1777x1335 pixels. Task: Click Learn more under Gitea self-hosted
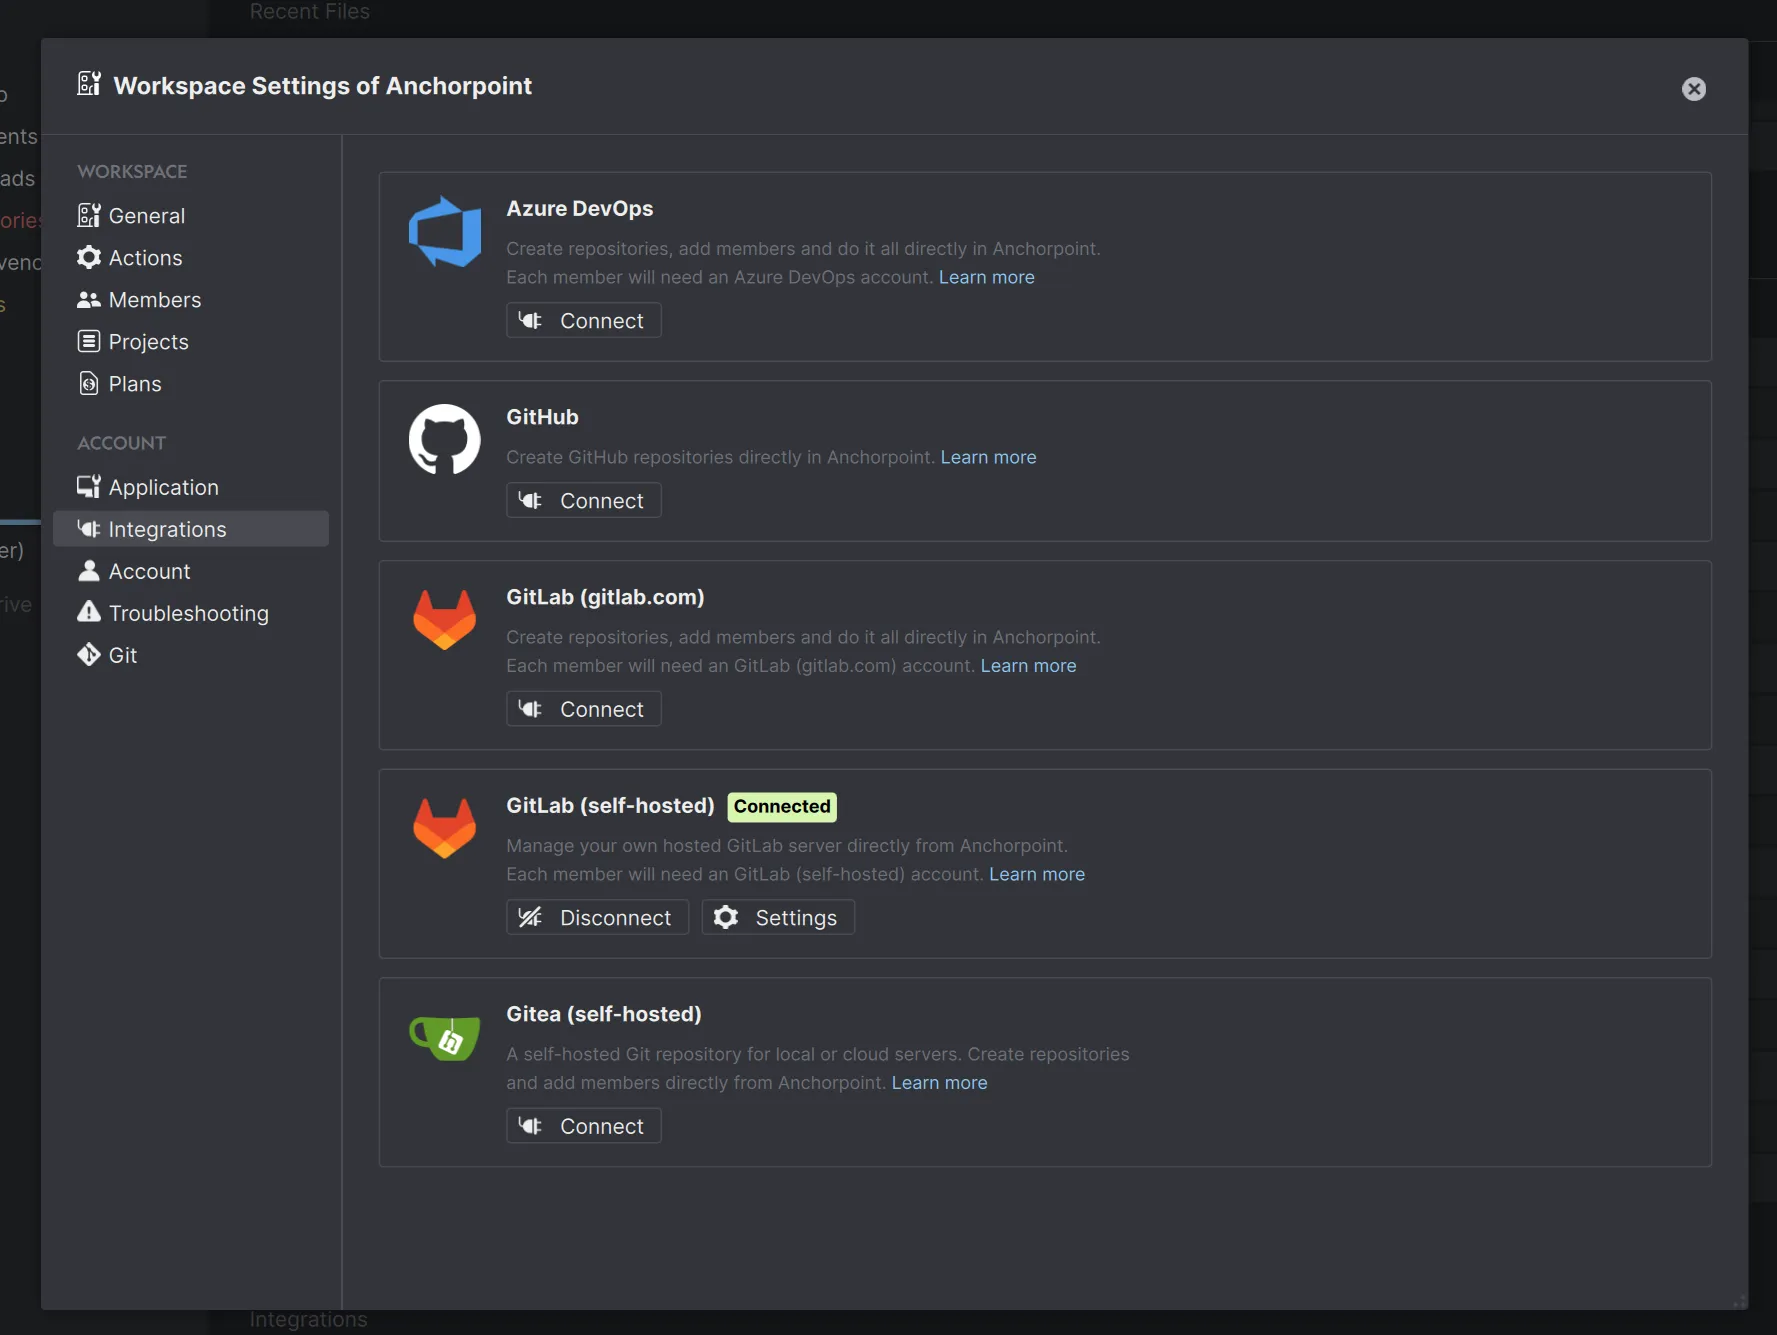(x=938, y=1083)
